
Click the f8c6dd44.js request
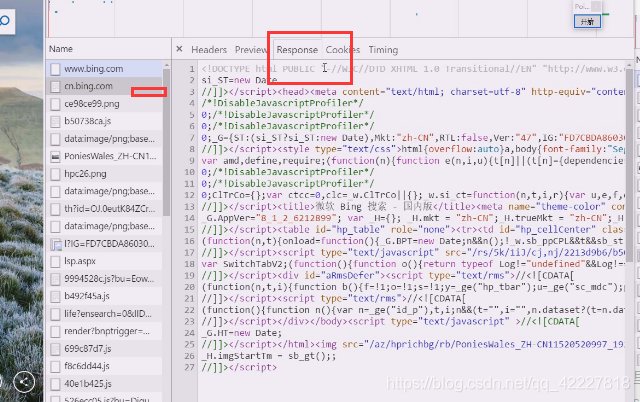(104, 366)
